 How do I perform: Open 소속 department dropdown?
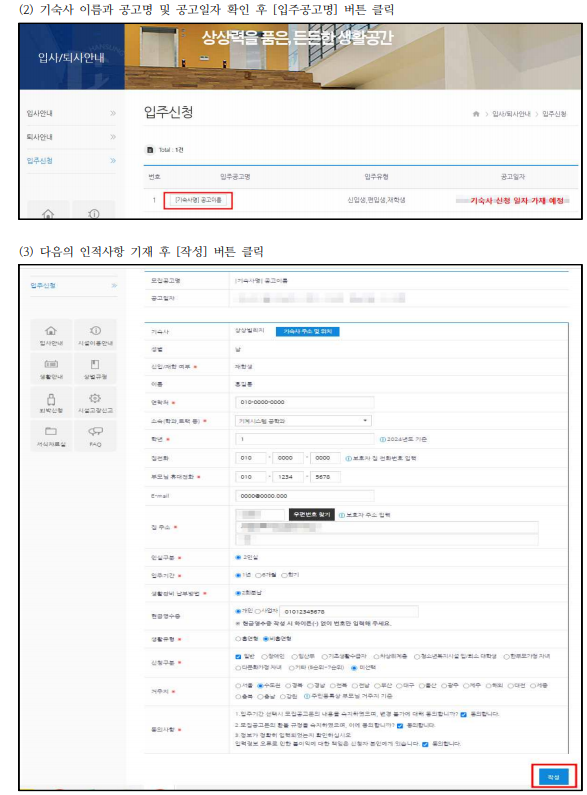pyautogui.click(x=303, y=421)
